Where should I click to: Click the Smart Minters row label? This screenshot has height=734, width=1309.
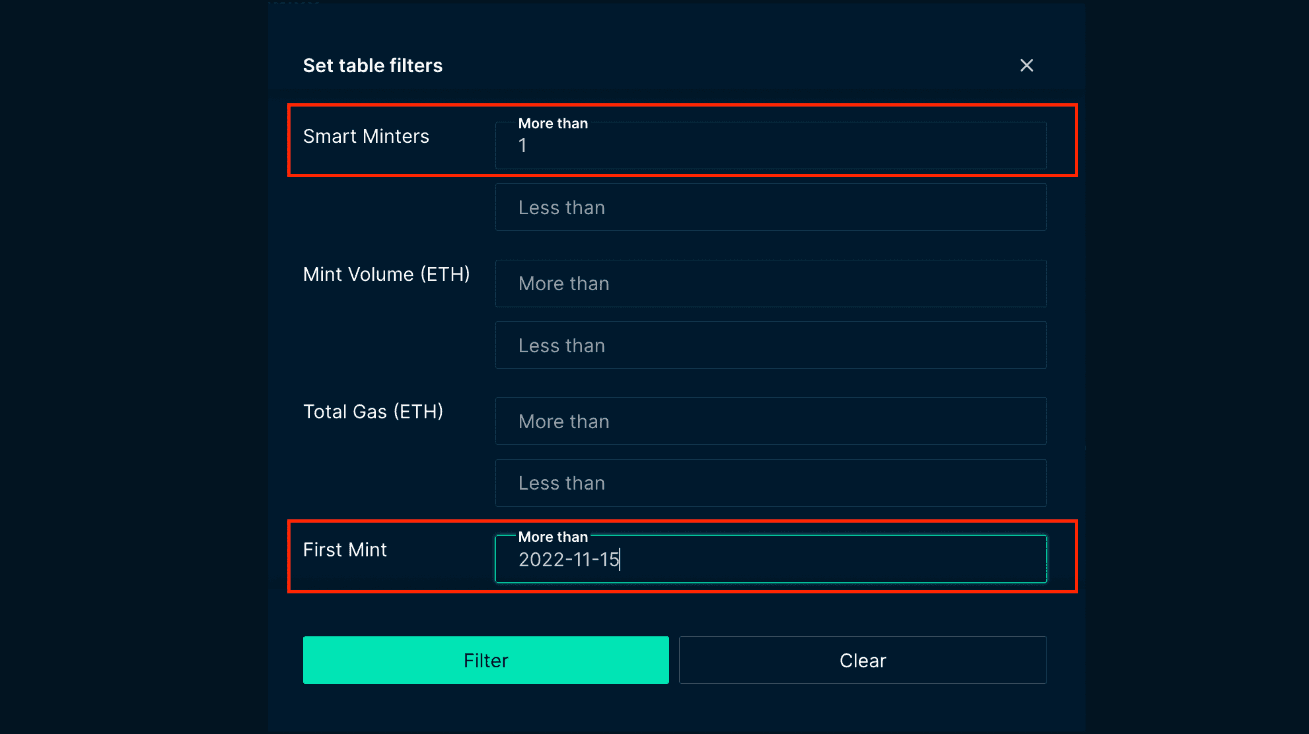point(366,136)
